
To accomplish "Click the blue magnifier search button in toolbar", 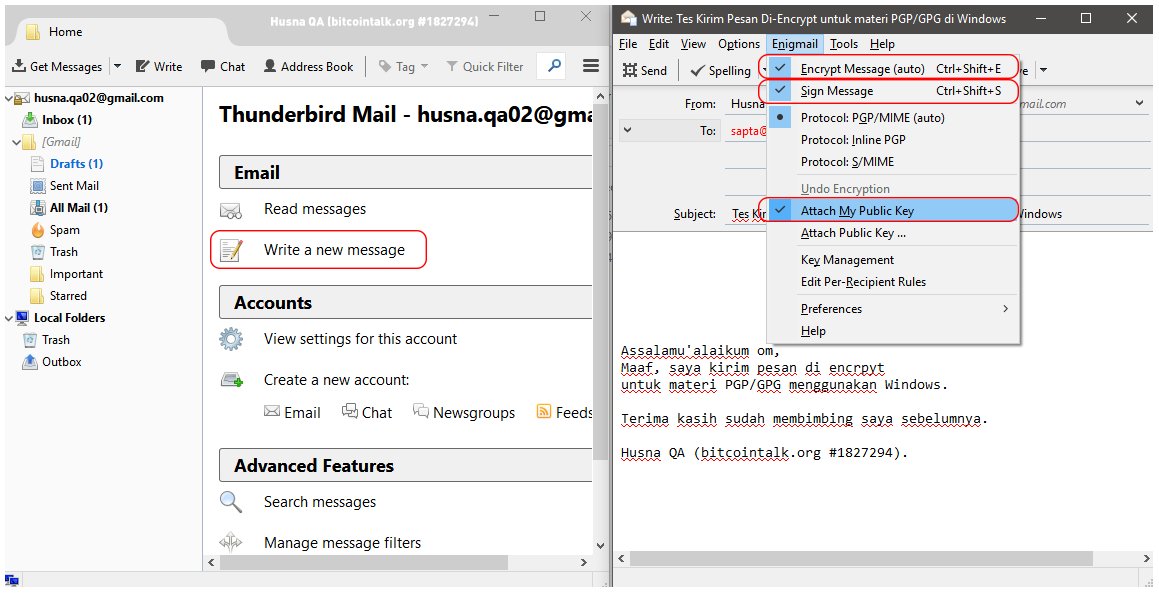I will coord(554,66).
